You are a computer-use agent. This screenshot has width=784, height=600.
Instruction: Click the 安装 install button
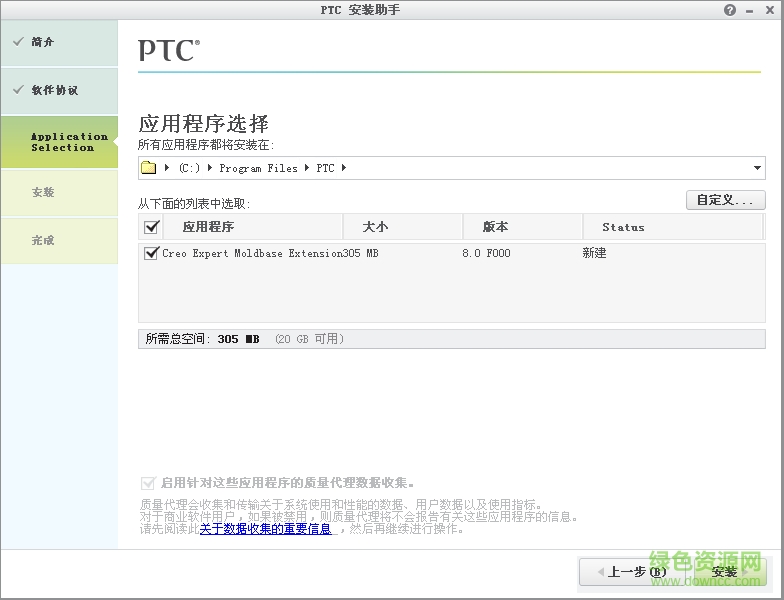coord(724,572)
